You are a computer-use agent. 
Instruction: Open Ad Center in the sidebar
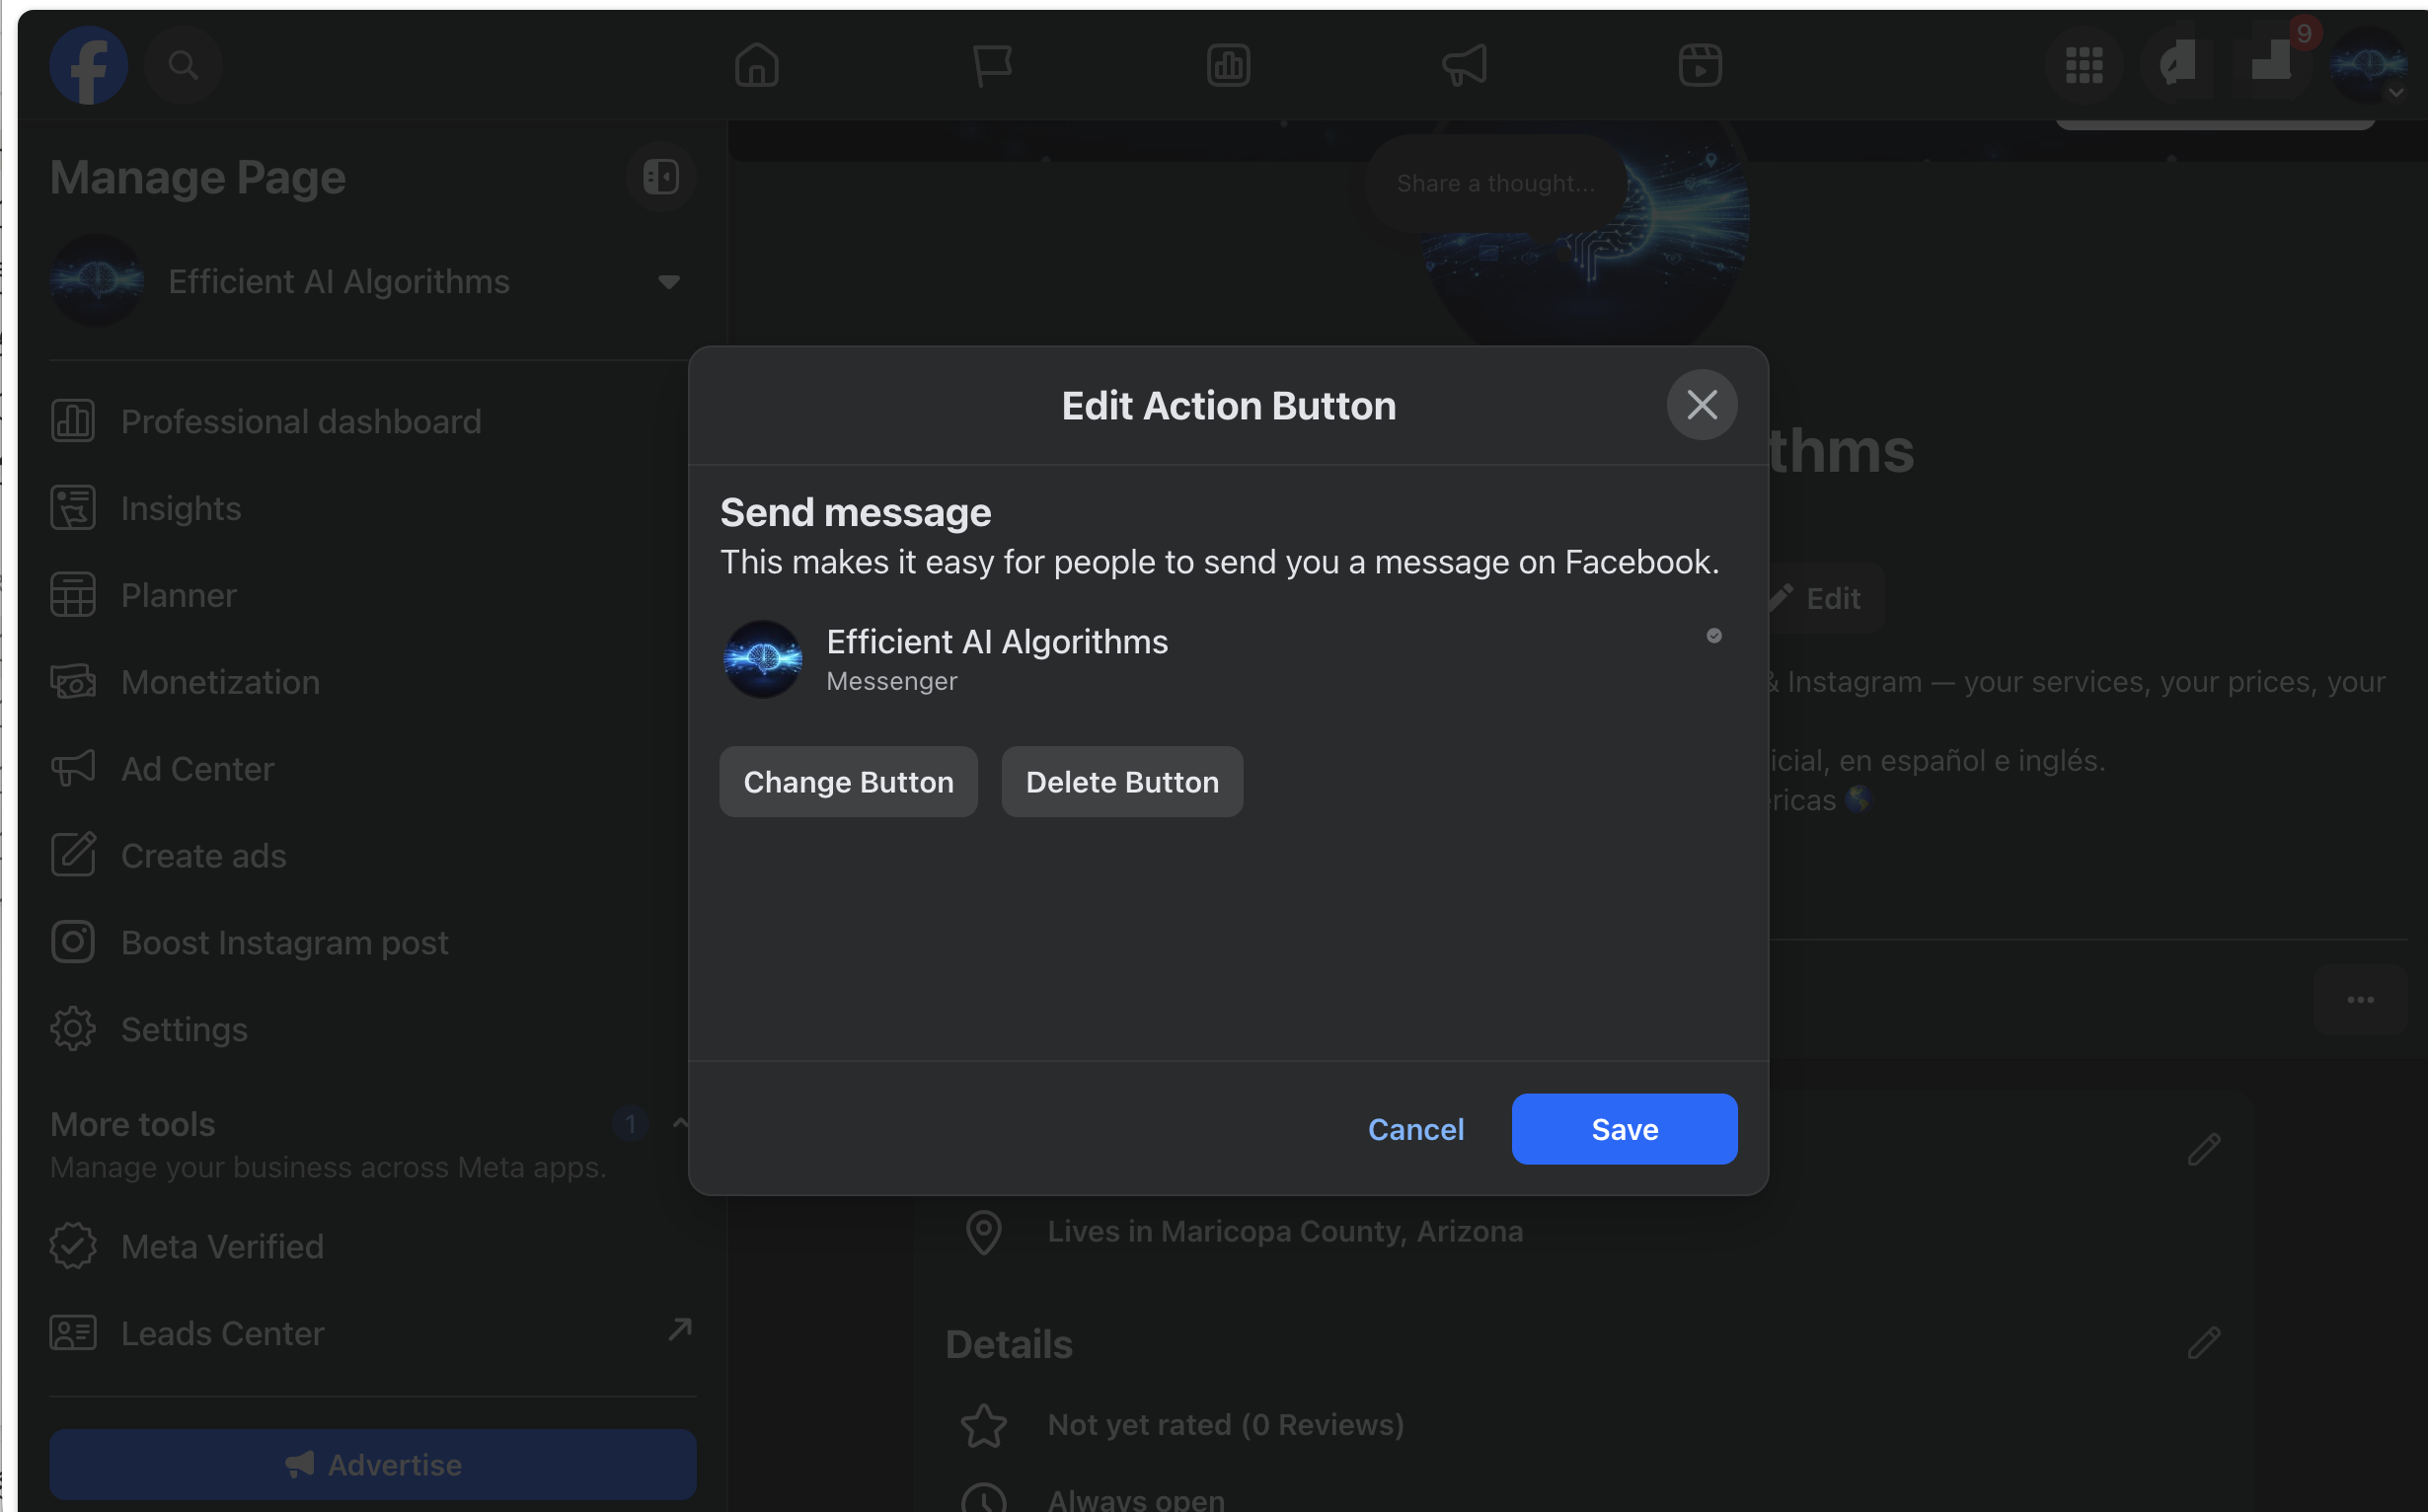tap(372, 769)
